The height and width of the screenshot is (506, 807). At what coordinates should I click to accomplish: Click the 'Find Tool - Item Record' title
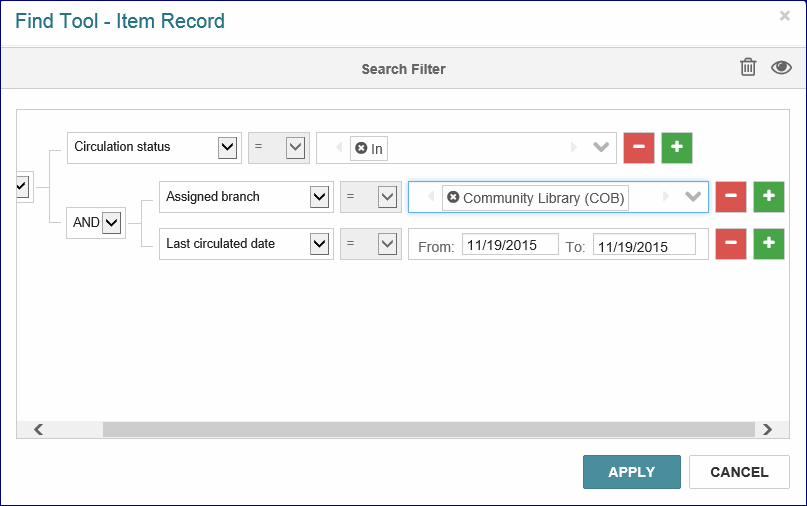click(x=120, y=21)
